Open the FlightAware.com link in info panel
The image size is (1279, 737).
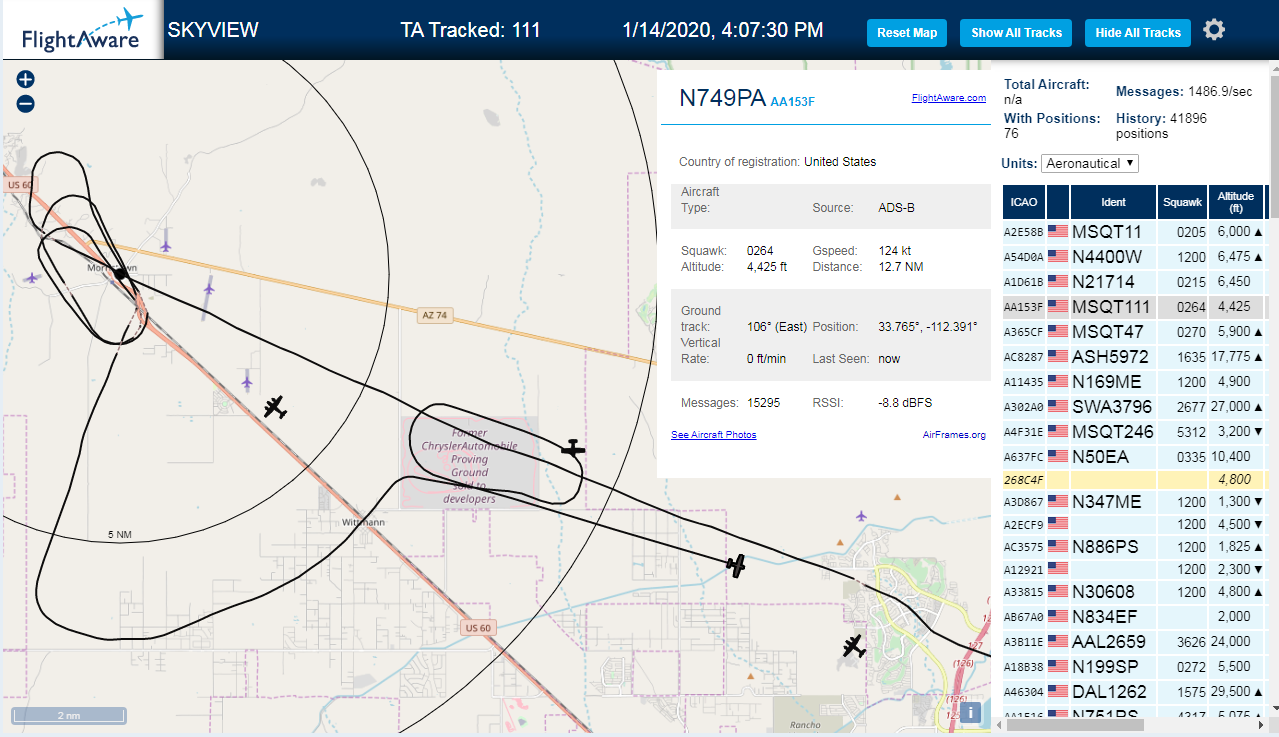pyautogui.click(x=949, y=98)
